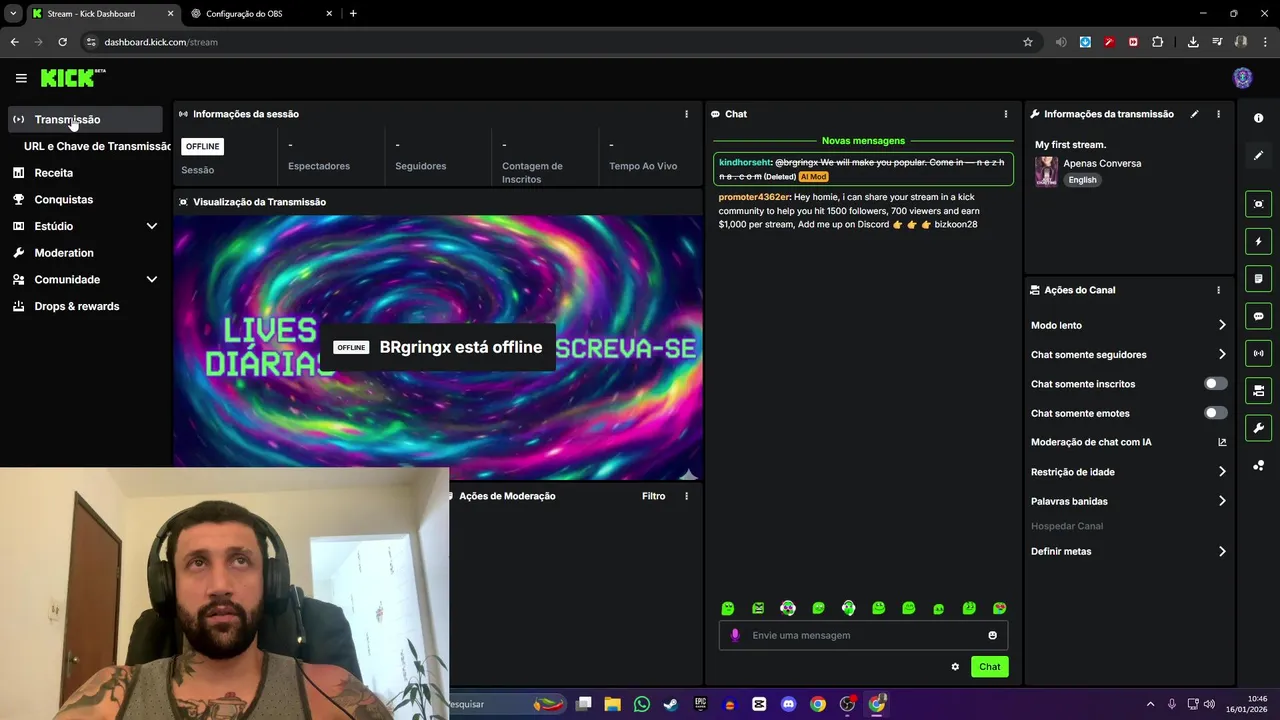1280x720 pixels.
Task: Open Palavras banidas settings
Action: click(1128, 501)
